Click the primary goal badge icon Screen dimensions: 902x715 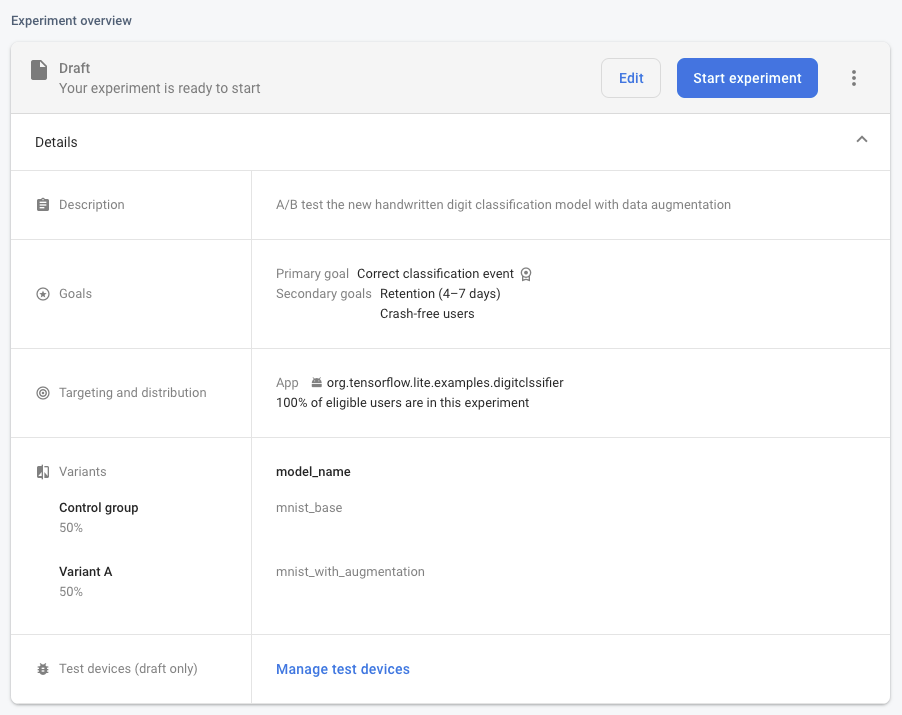point(526,274)
